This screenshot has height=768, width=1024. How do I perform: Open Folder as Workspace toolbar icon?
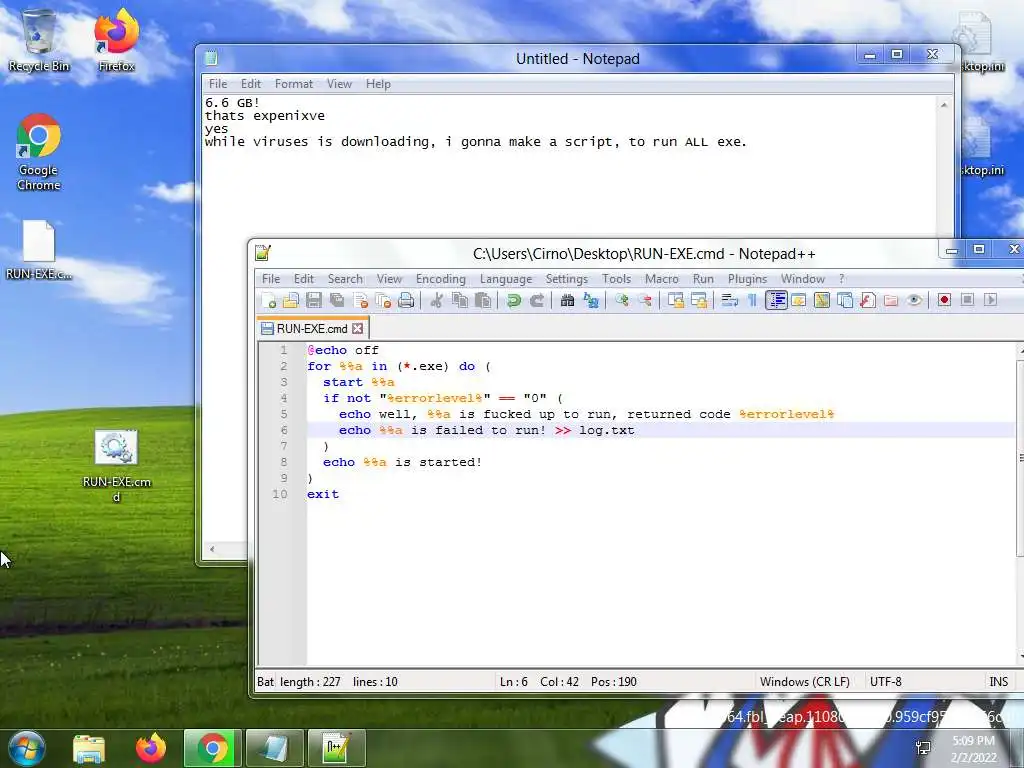pyautogui.click(x=891, y=300)
